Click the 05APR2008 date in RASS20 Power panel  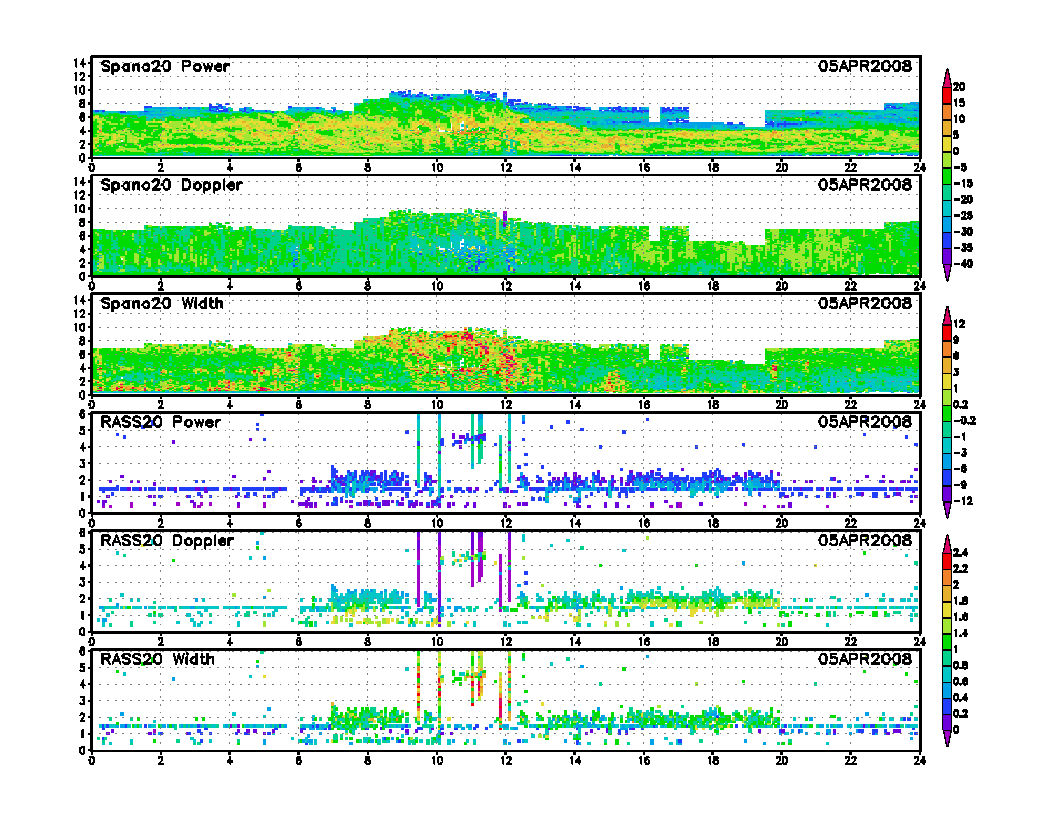pyautogui.click(x=865, y=421)
